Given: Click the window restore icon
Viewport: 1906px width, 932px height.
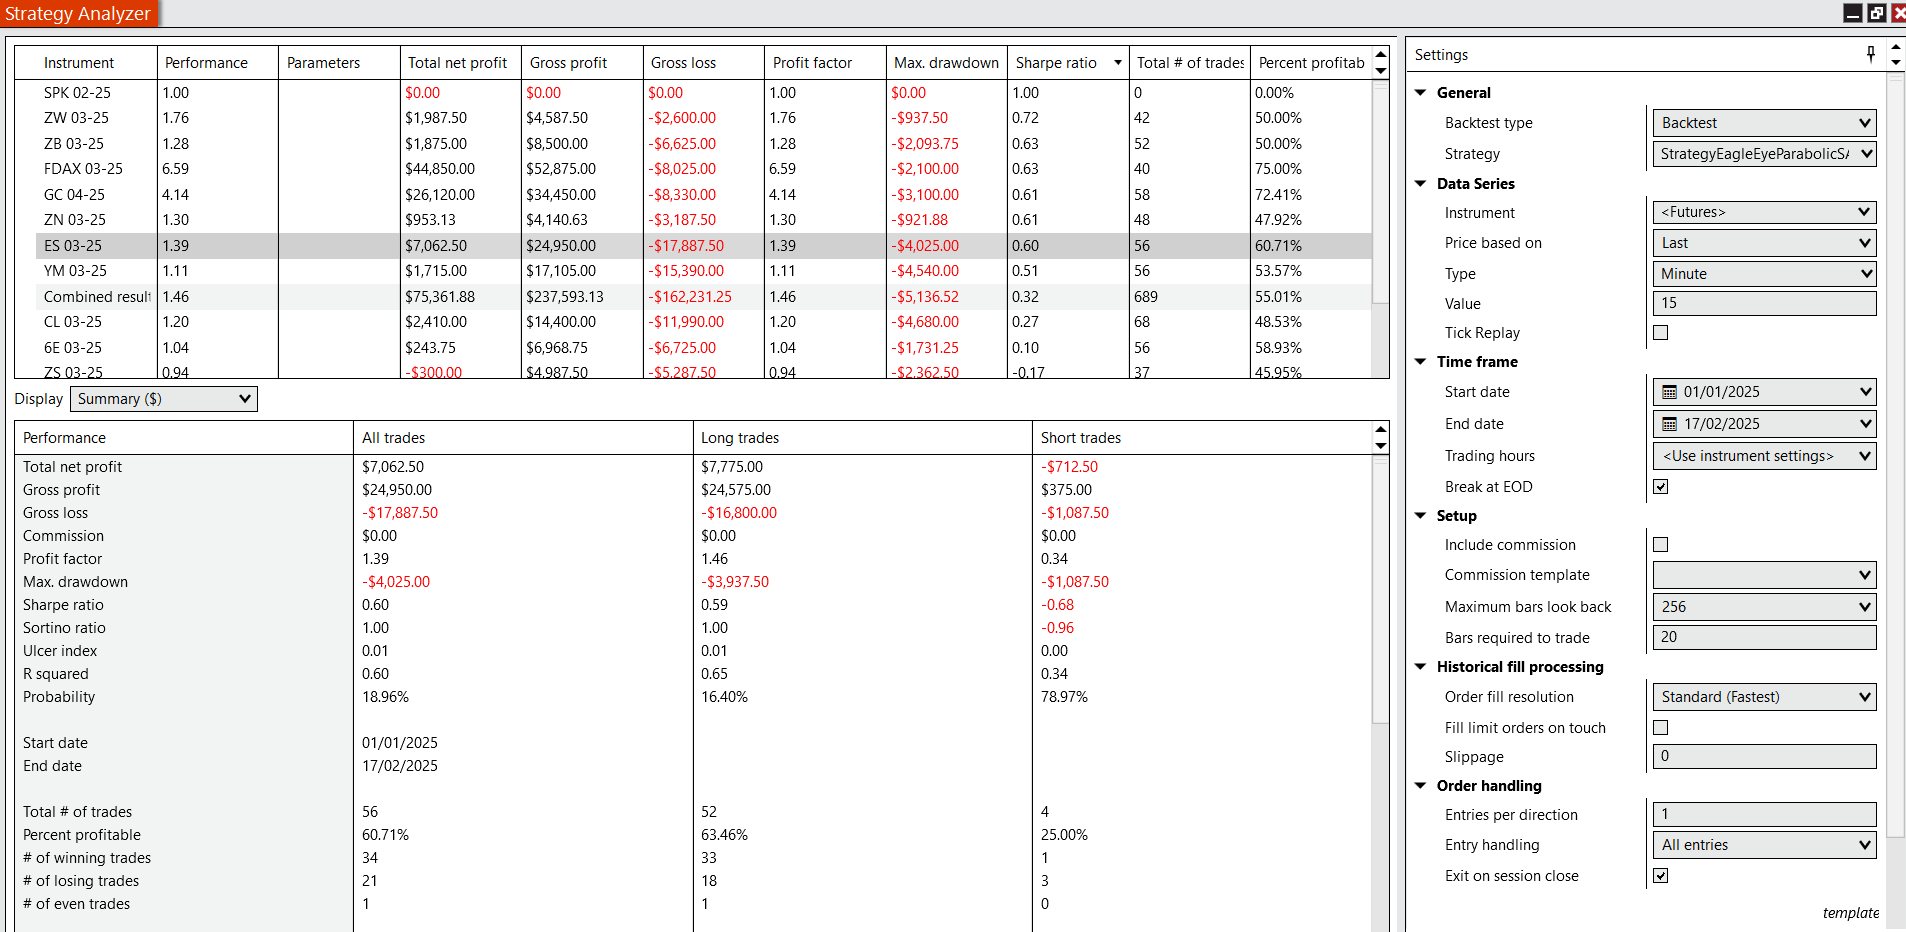Looking at the screenshot, I should (1877, 13).
